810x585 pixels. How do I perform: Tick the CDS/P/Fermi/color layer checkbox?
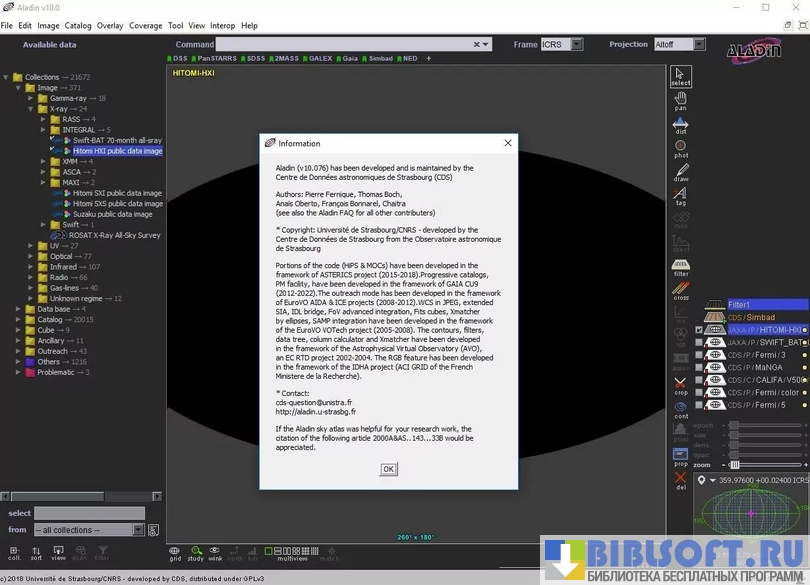click(699, 392)
